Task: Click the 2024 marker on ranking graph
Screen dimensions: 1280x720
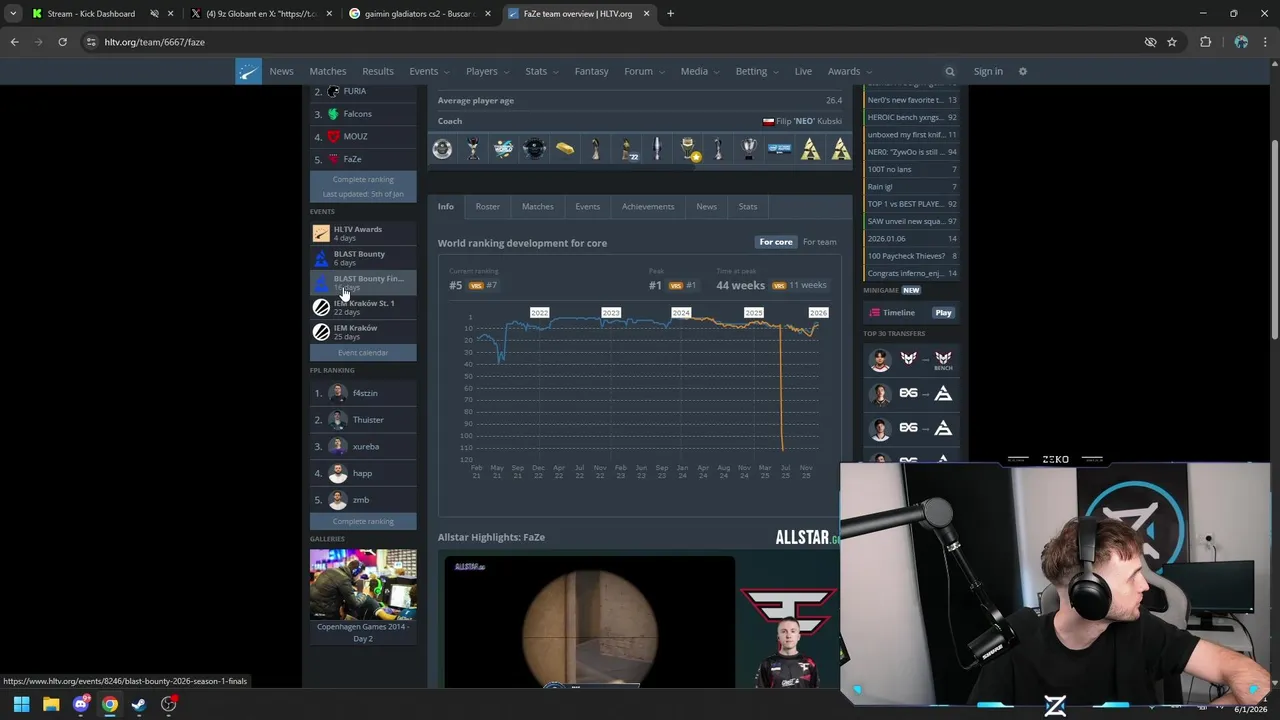Action: pyautogui.click(x=681, y=313)
